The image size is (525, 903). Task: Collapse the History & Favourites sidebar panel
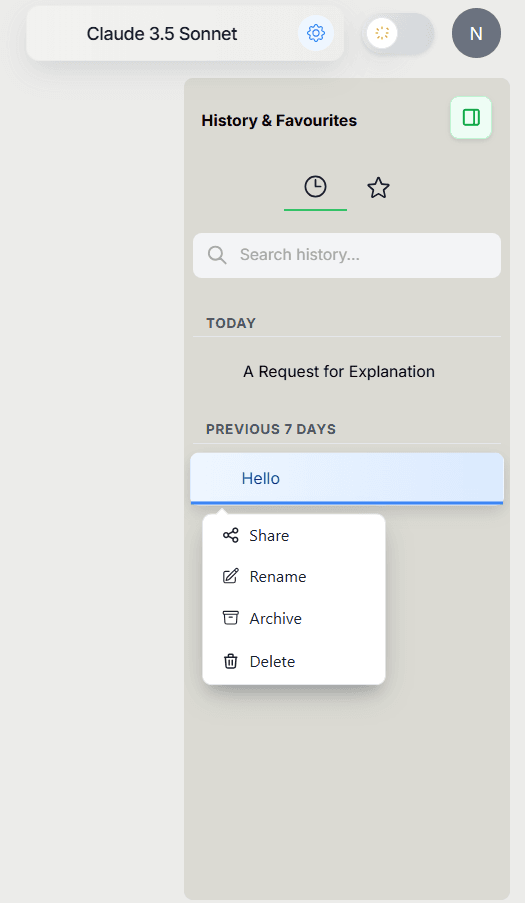tap(471, 117)
